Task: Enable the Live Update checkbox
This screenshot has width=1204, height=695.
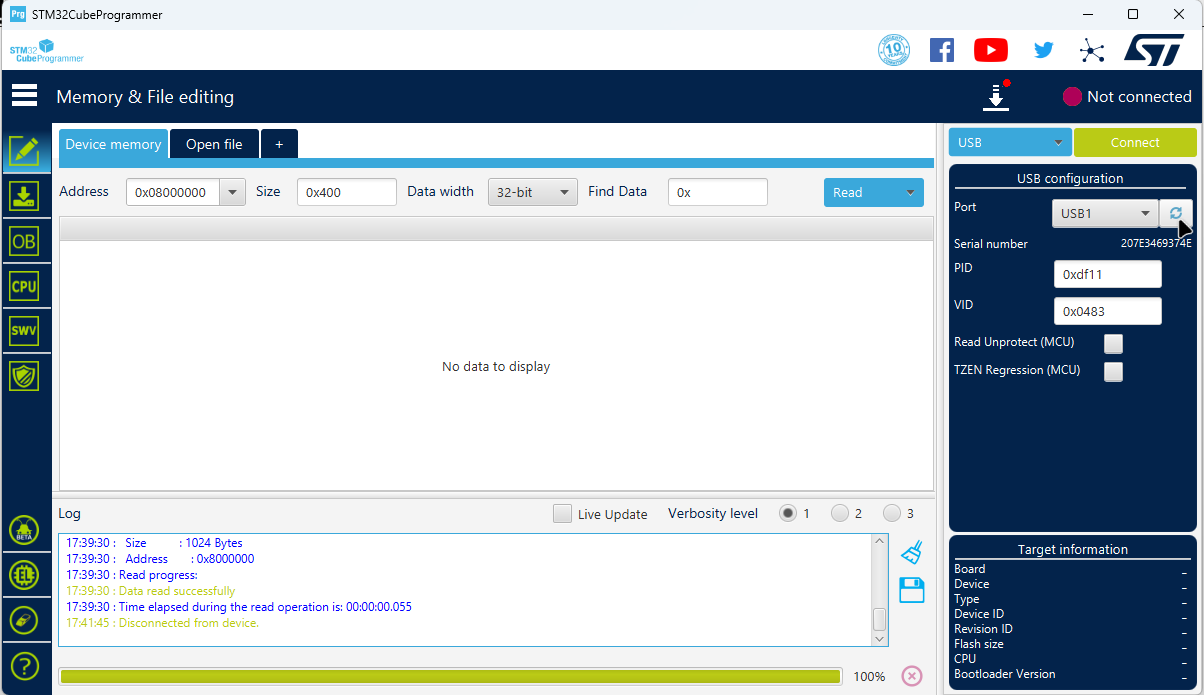Action: click(x=563, y=514)
